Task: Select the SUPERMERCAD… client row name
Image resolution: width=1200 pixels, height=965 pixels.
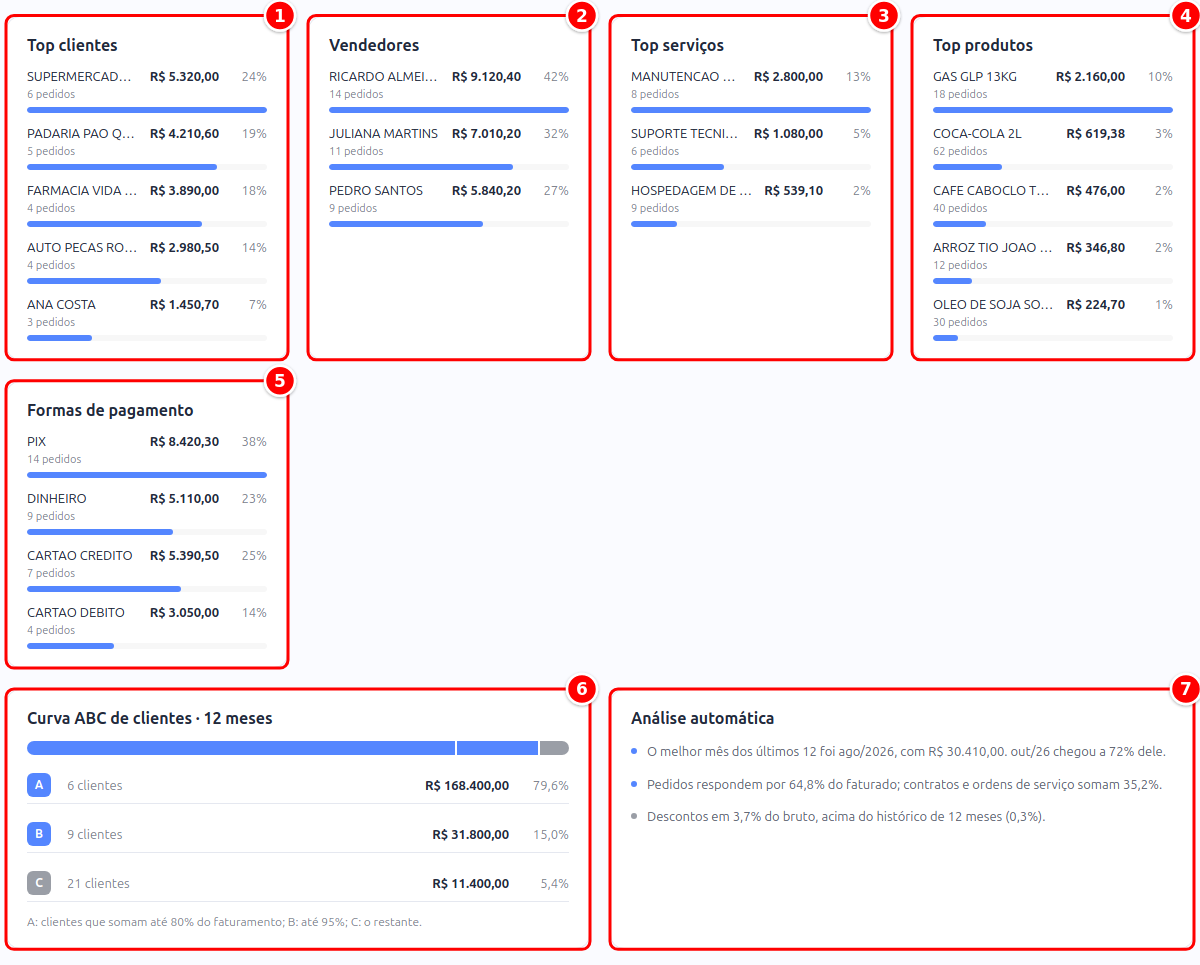Action: click(80, 77)
